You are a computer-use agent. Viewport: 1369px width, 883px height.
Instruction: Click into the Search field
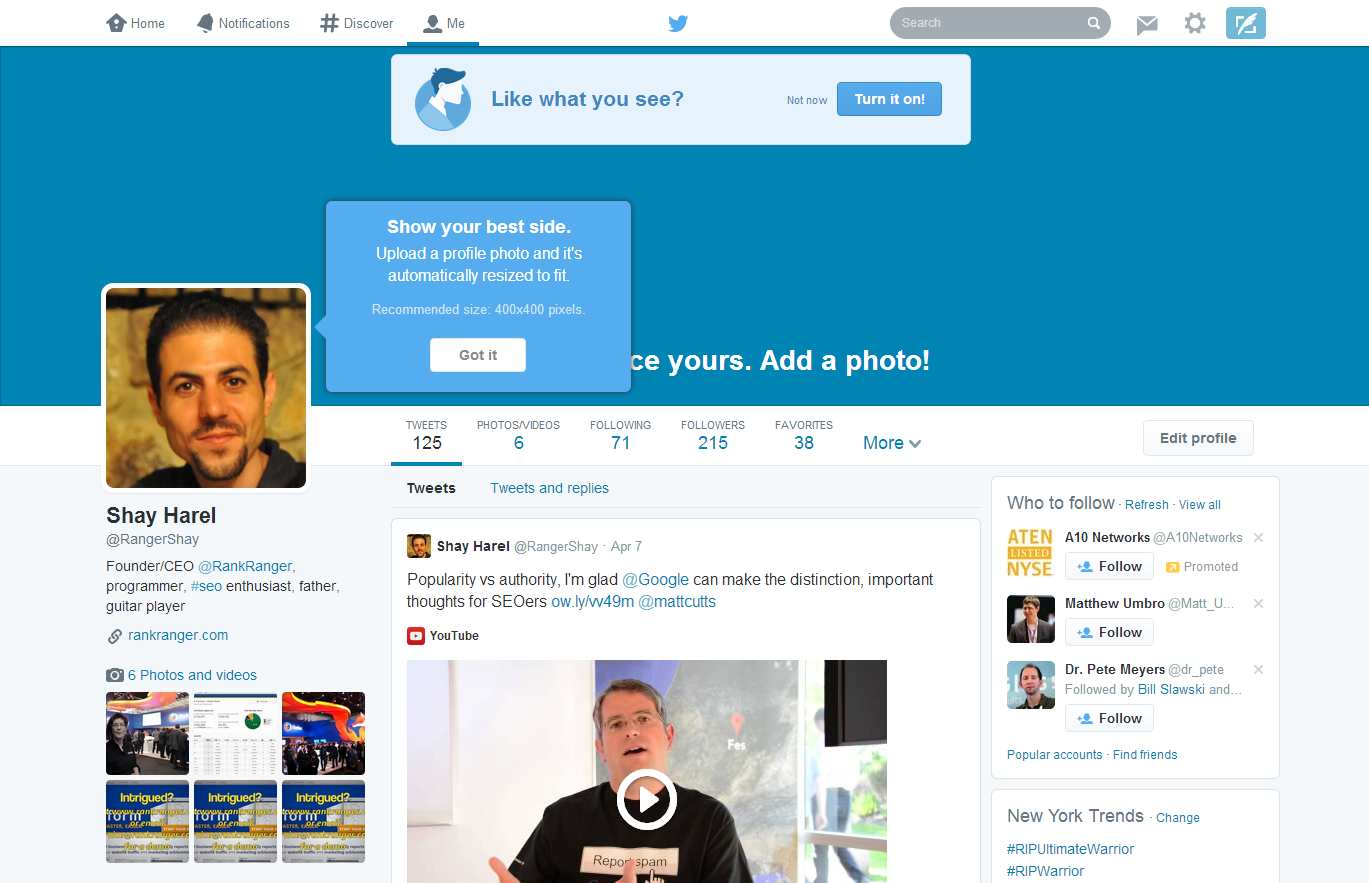pos(1000,23)
